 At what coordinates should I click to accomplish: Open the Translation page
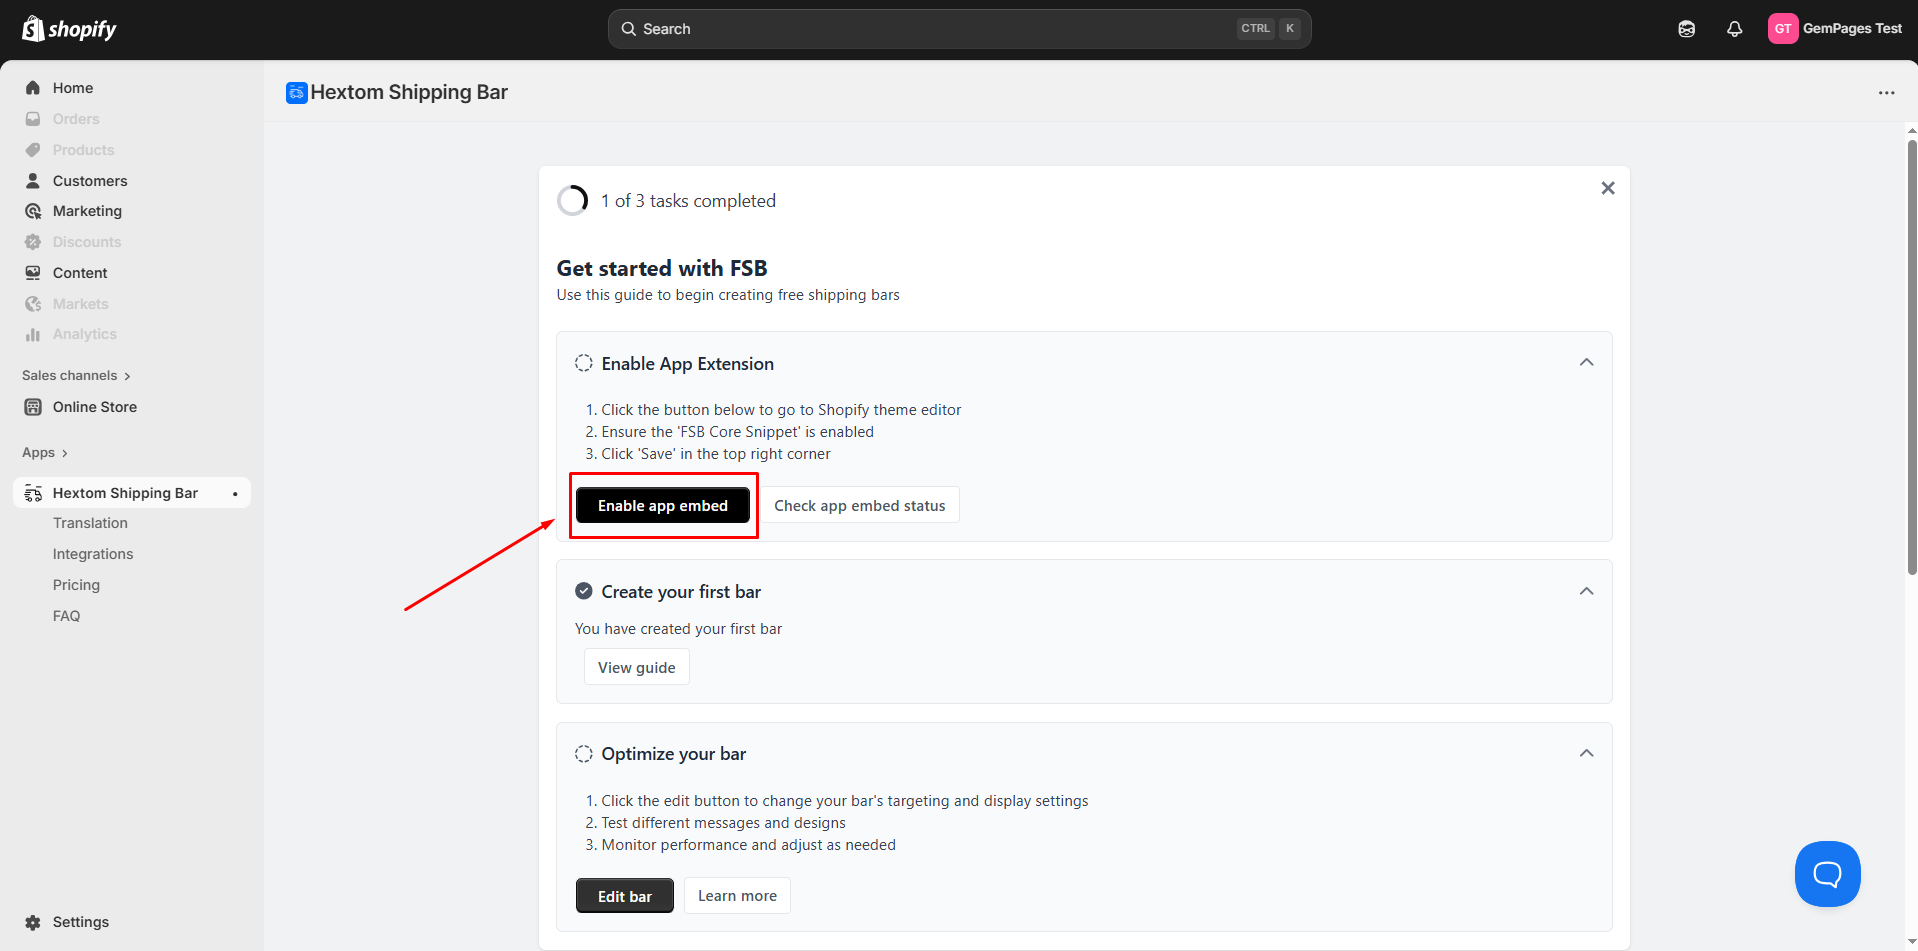(x=90, y=523)
